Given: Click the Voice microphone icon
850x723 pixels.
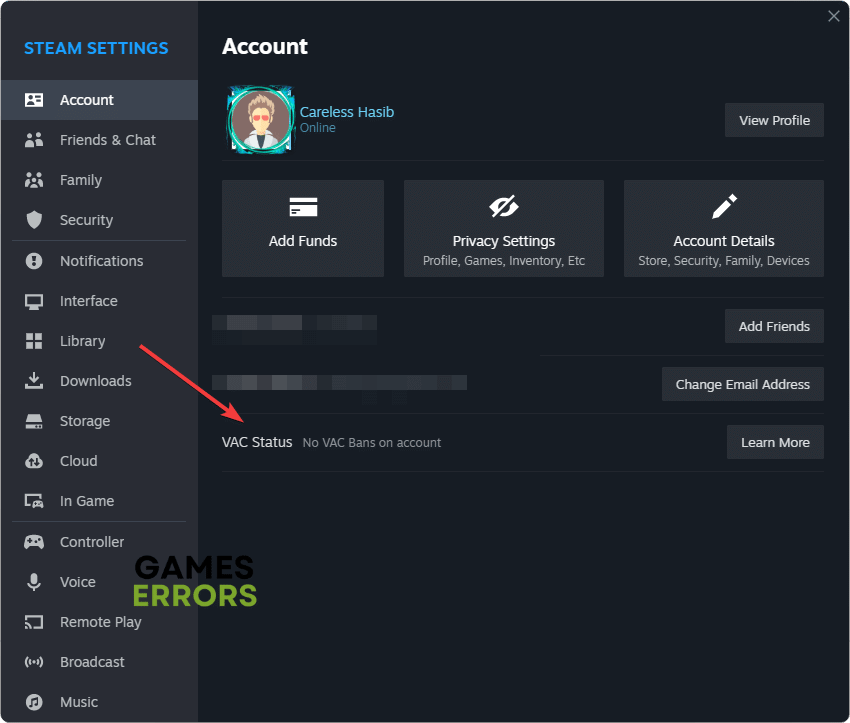Looking at the screenshot, I should 34,582.
